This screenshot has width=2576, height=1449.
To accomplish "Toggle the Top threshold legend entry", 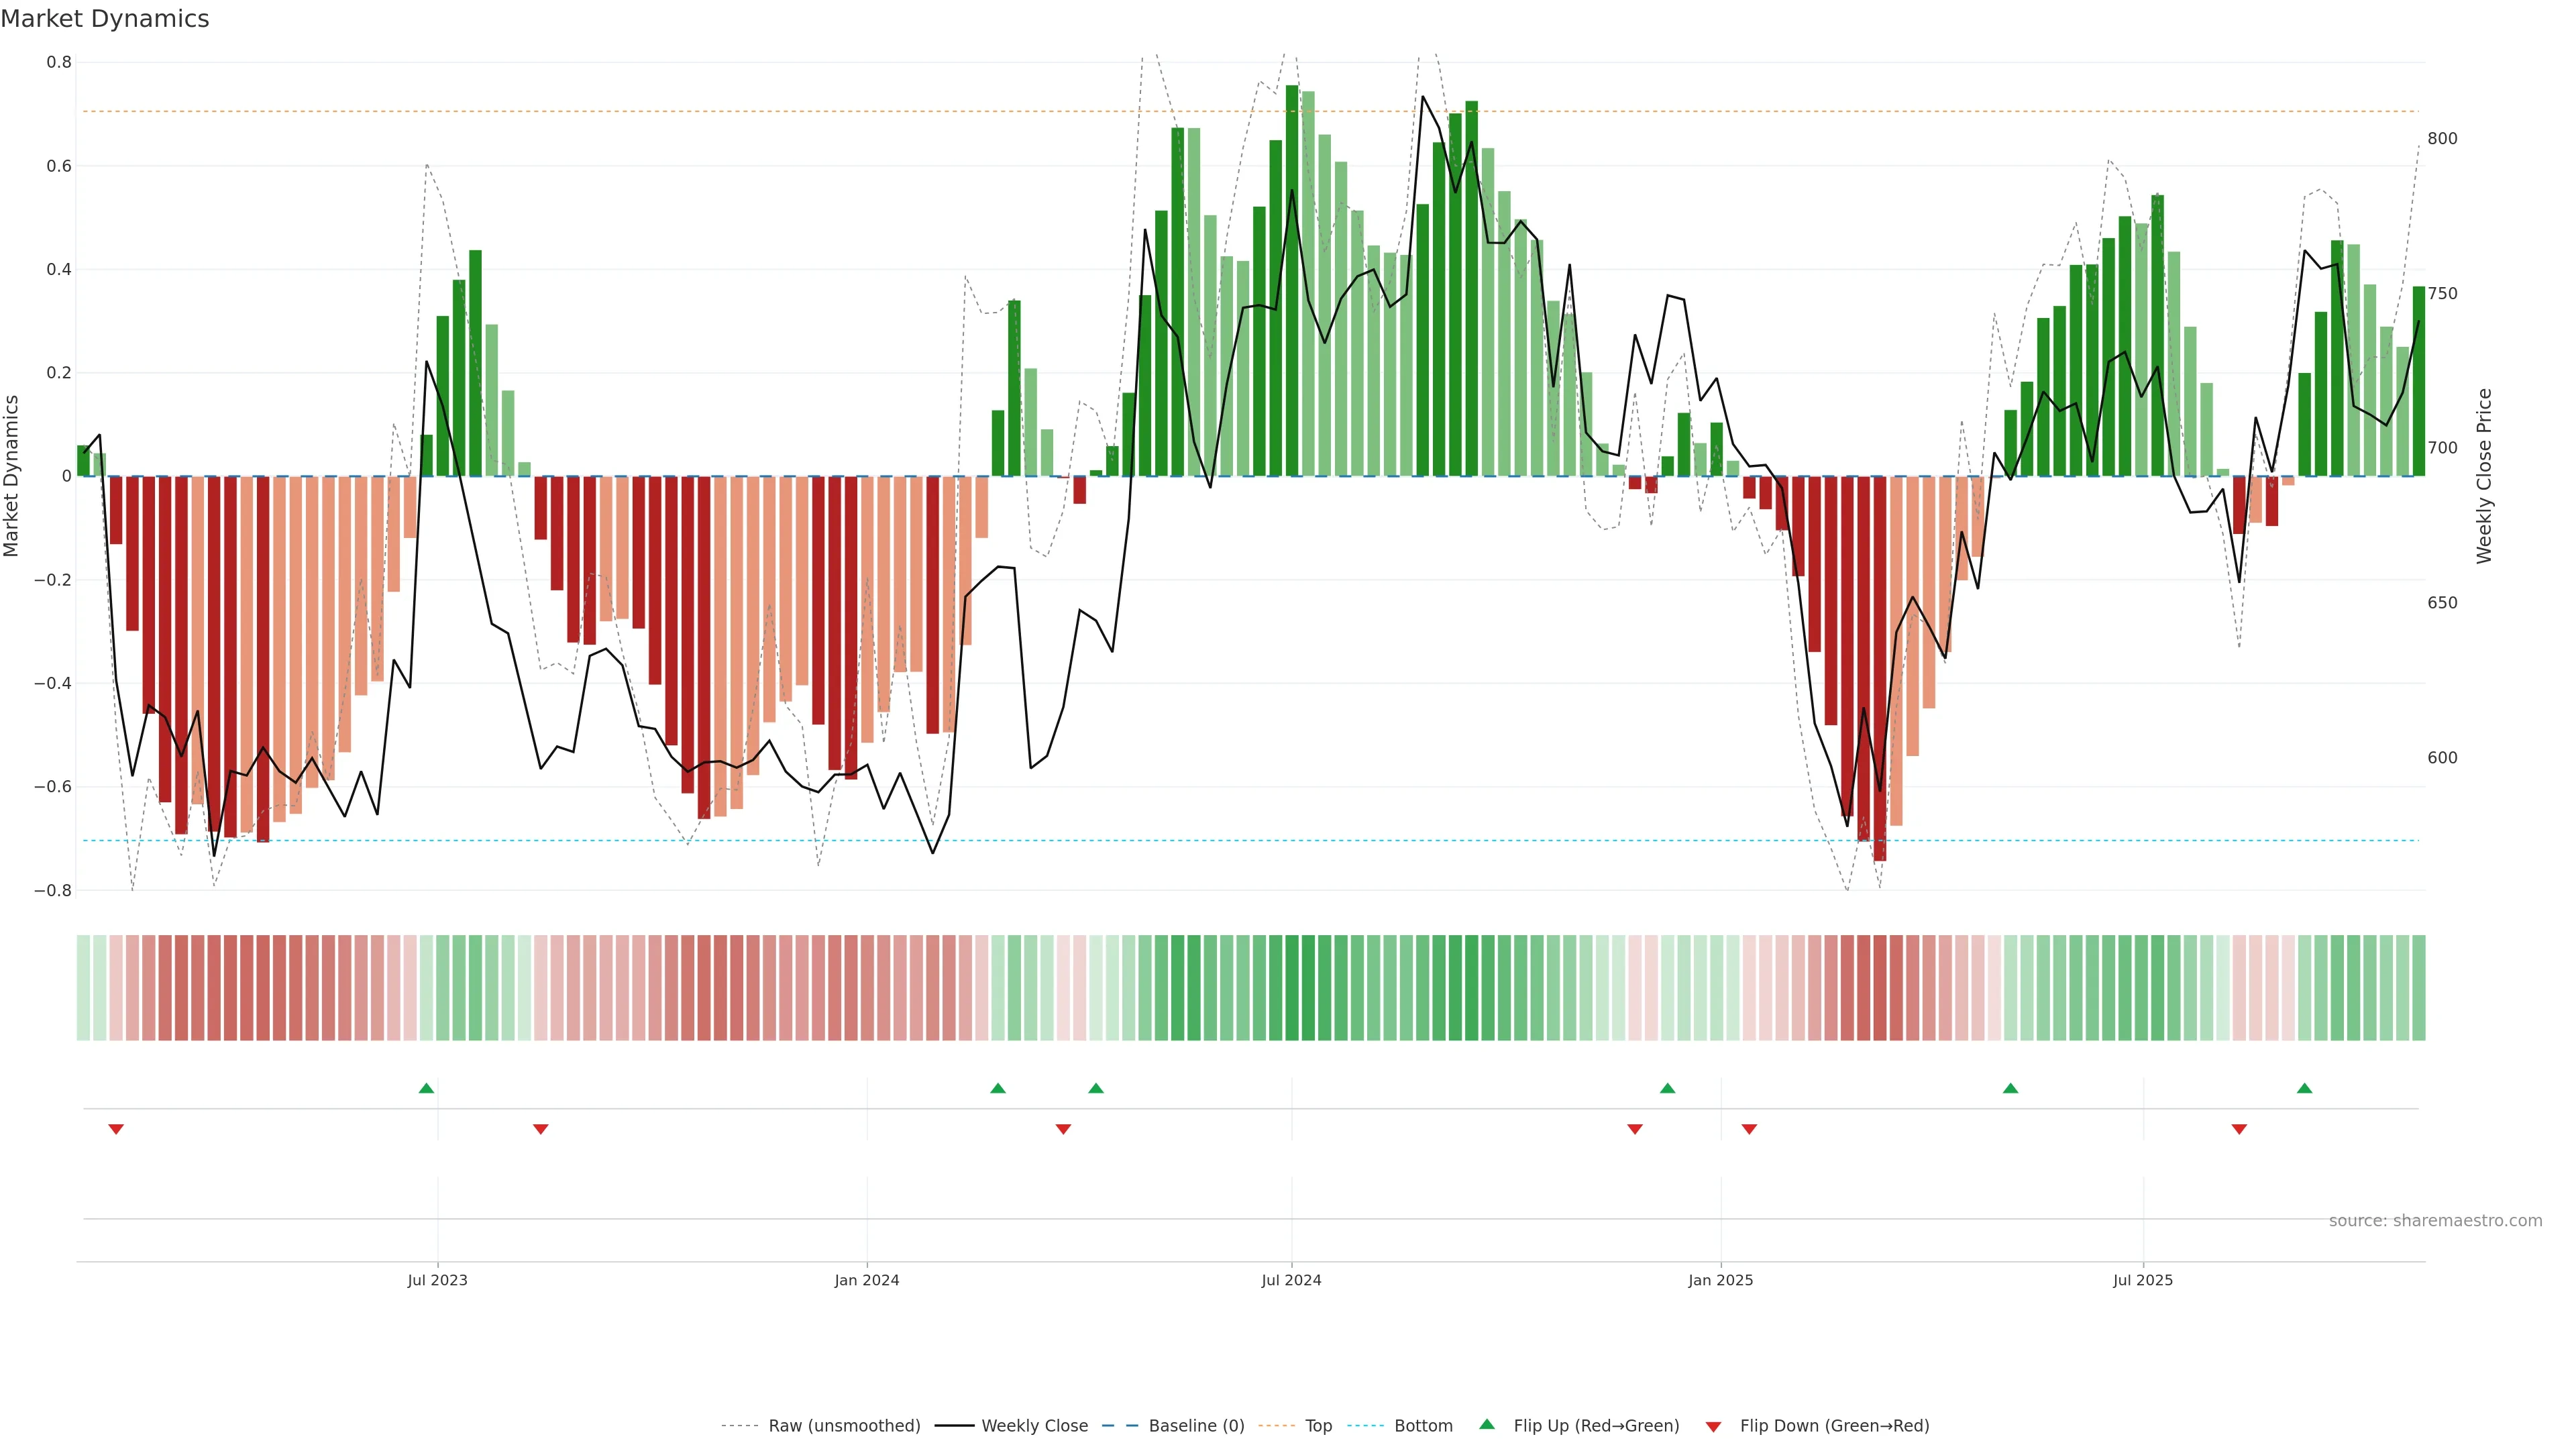I will (1318, 1426).
